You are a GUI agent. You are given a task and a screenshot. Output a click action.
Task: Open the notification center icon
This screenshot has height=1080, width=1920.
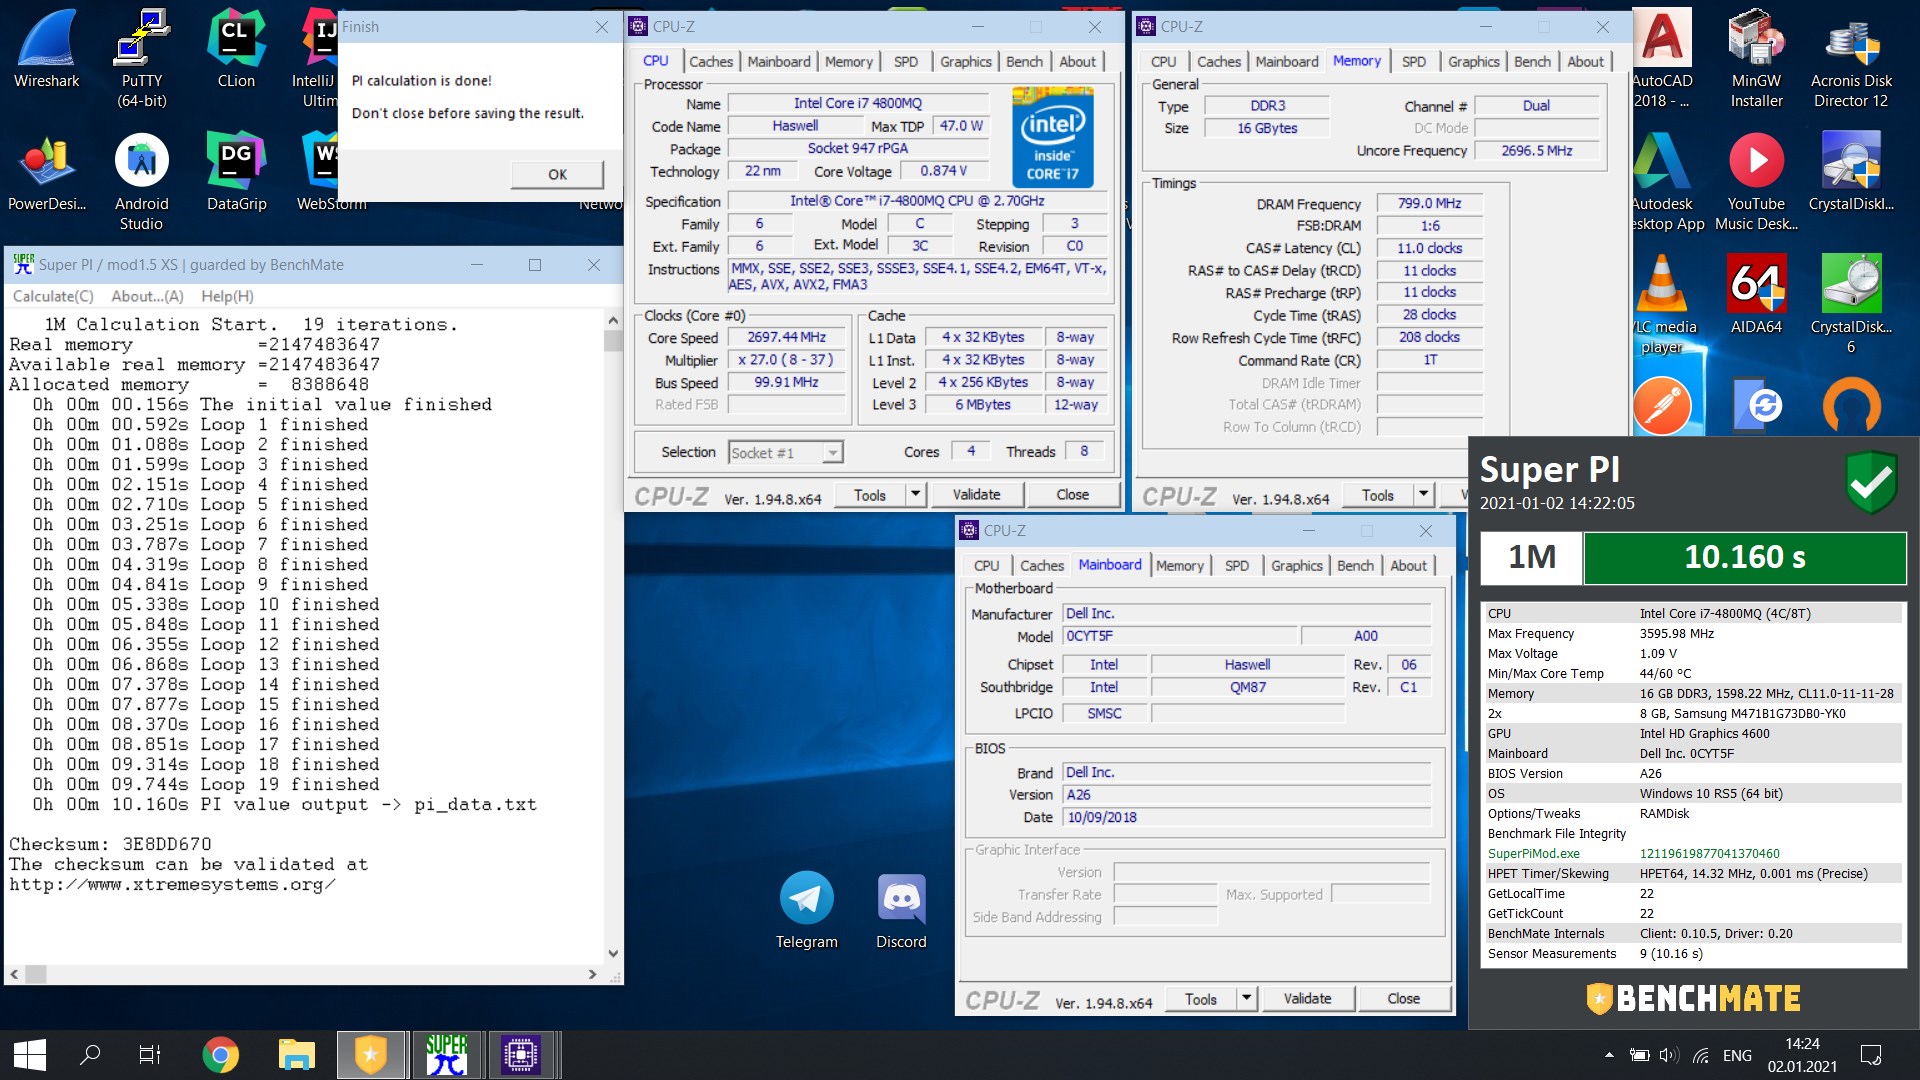[x=1870, y=1055]
